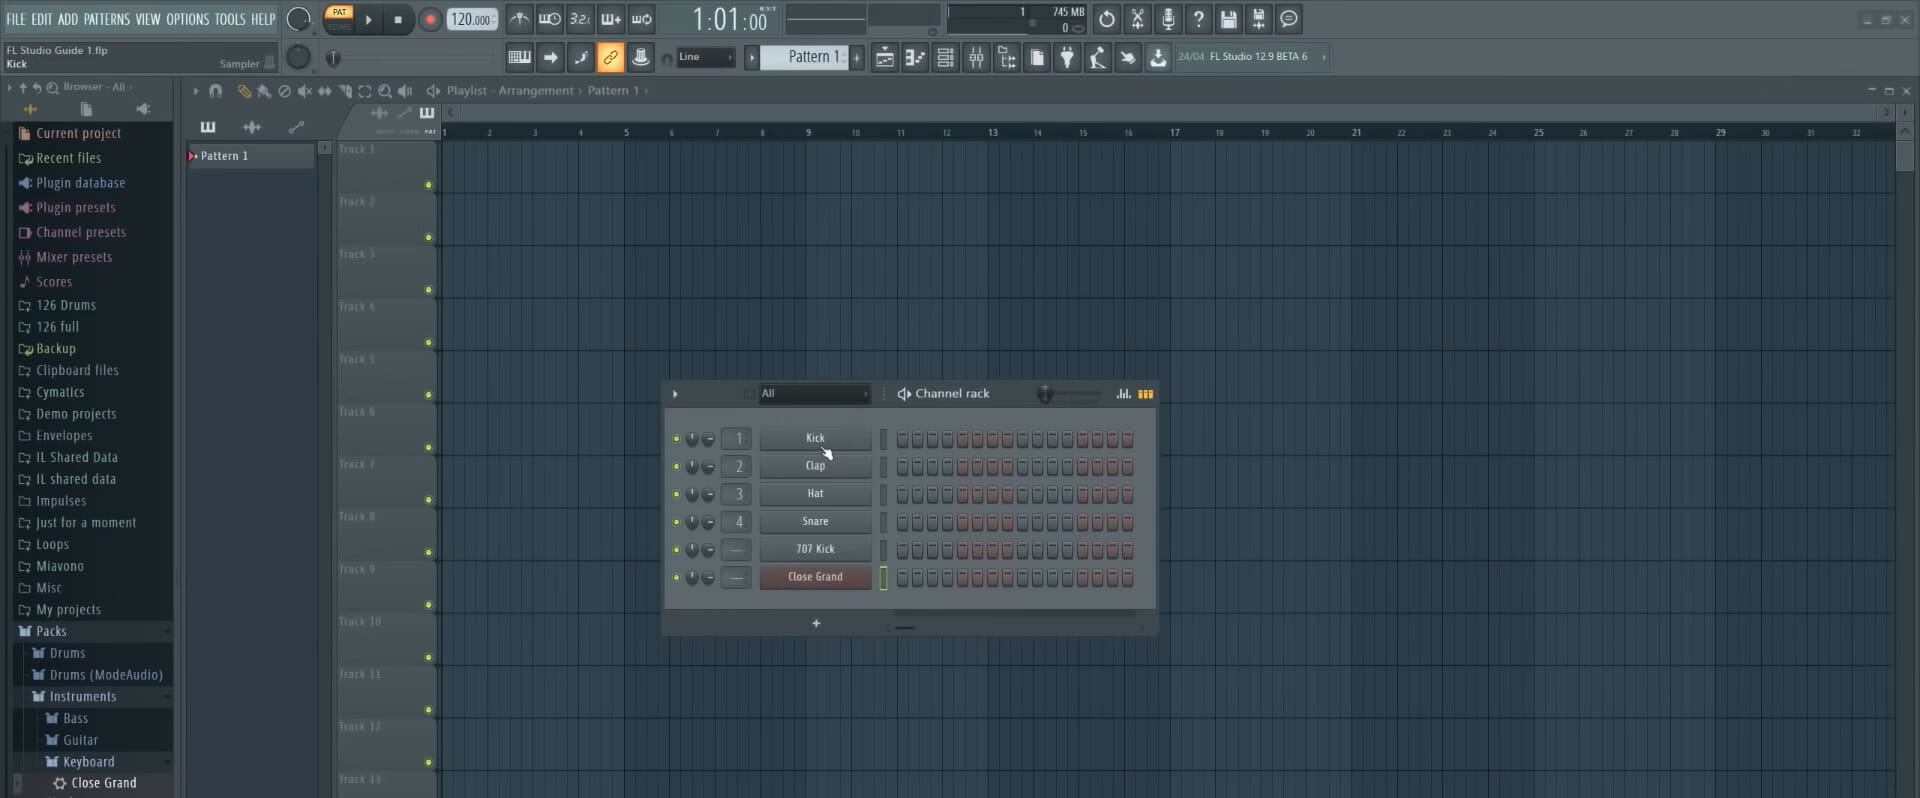This screenshot has width=1920, height=798.
Task: Open ADD menu
Action: (x=67, y=19)
